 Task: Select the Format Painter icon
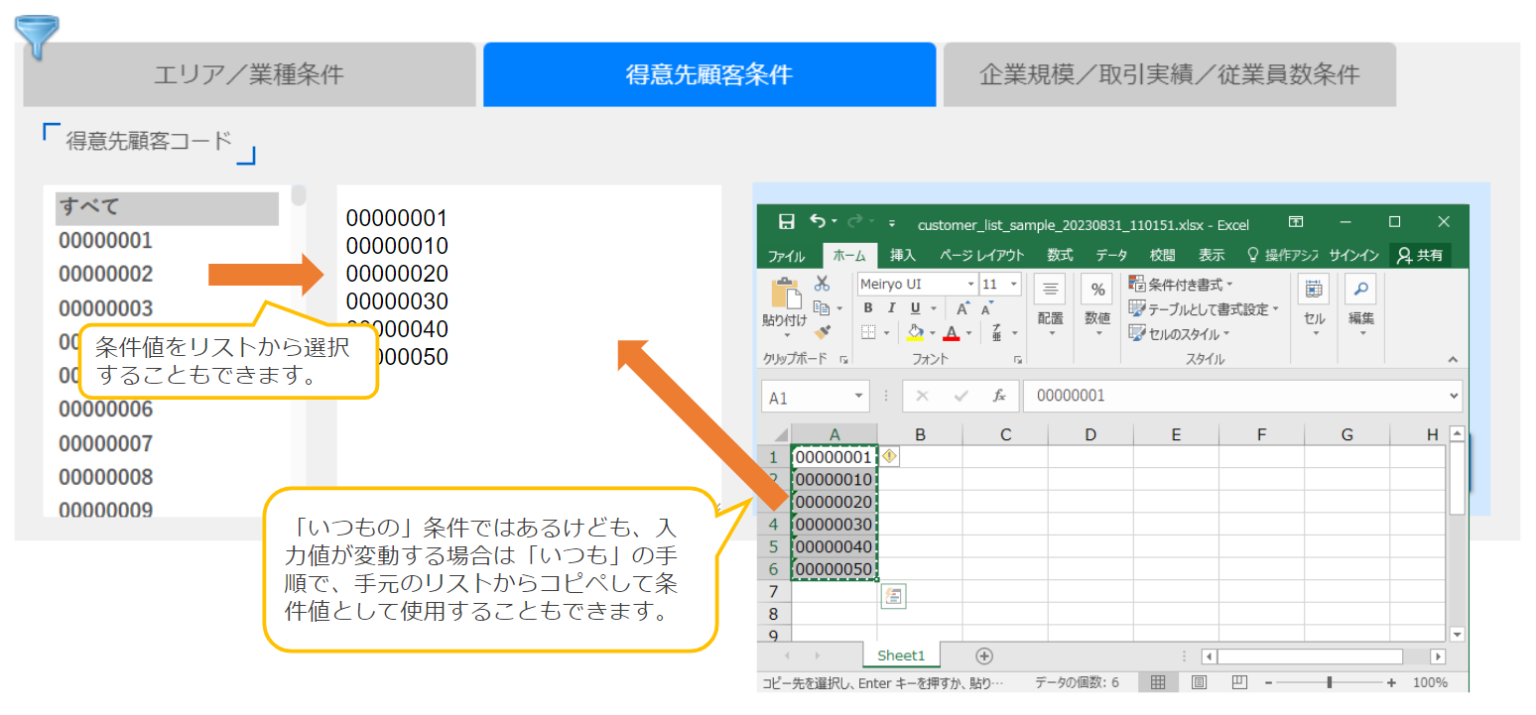[823, 332]
